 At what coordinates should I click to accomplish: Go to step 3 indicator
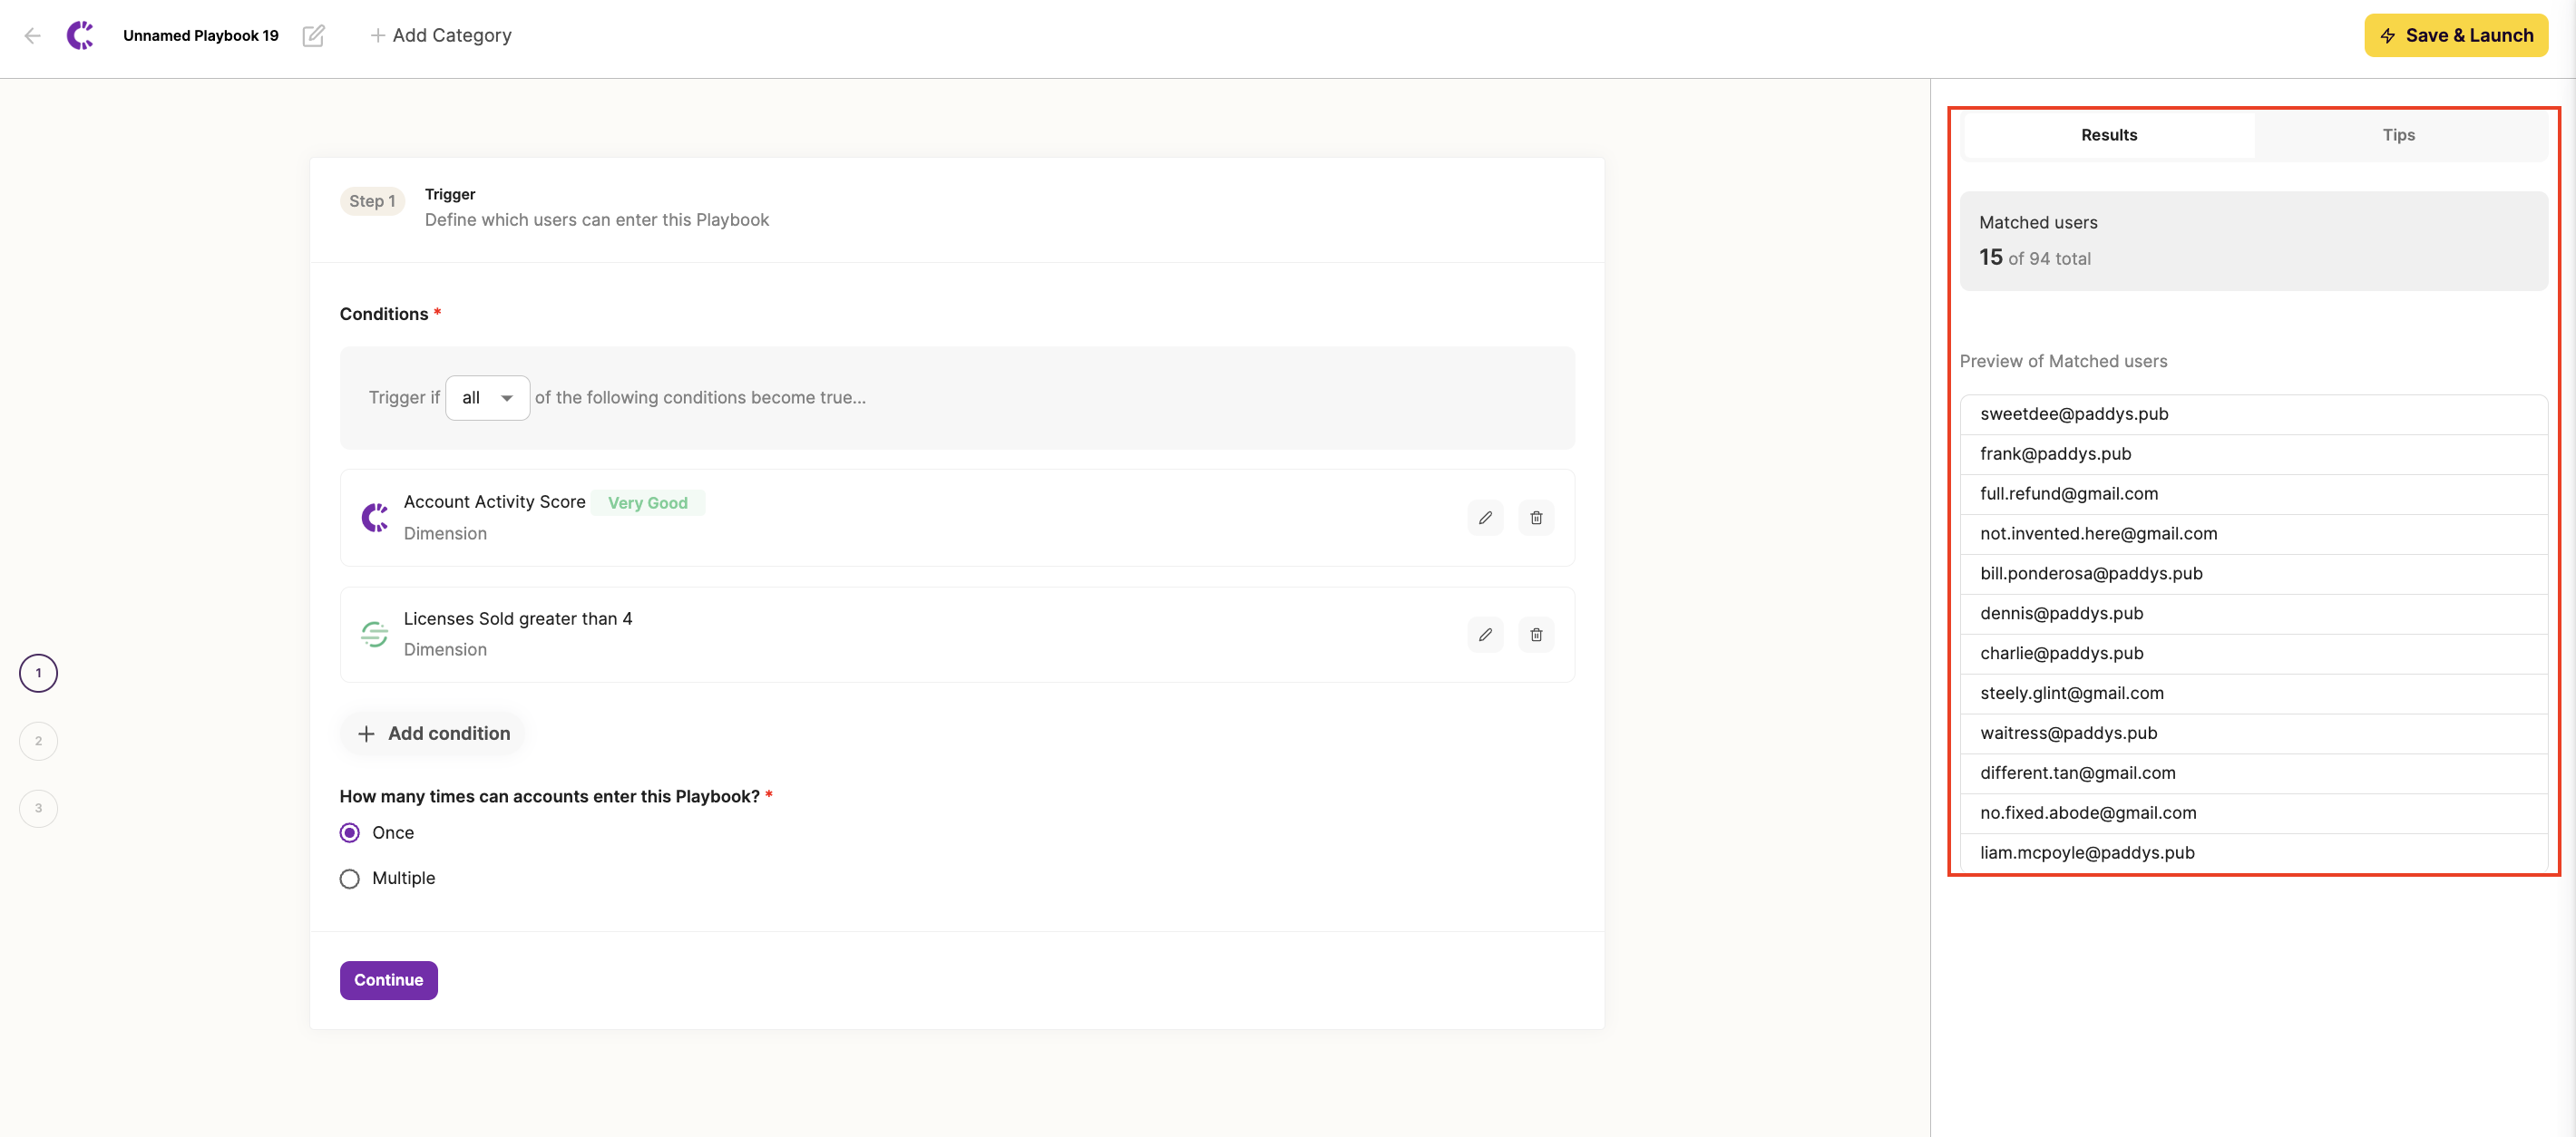point(38,808)
